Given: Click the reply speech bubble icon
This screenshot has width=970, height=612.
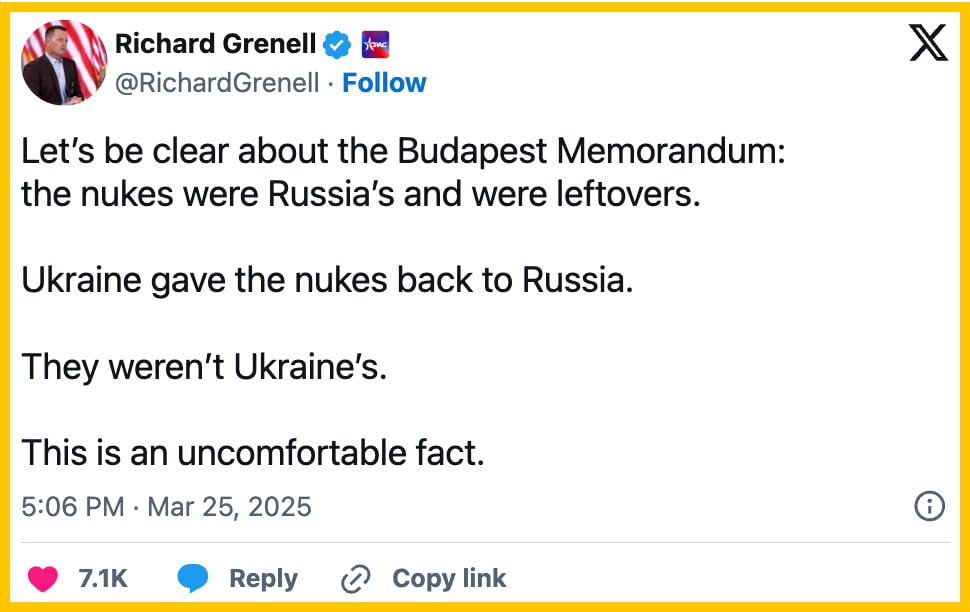Looking at the screenshot, I should coord(193,579).
